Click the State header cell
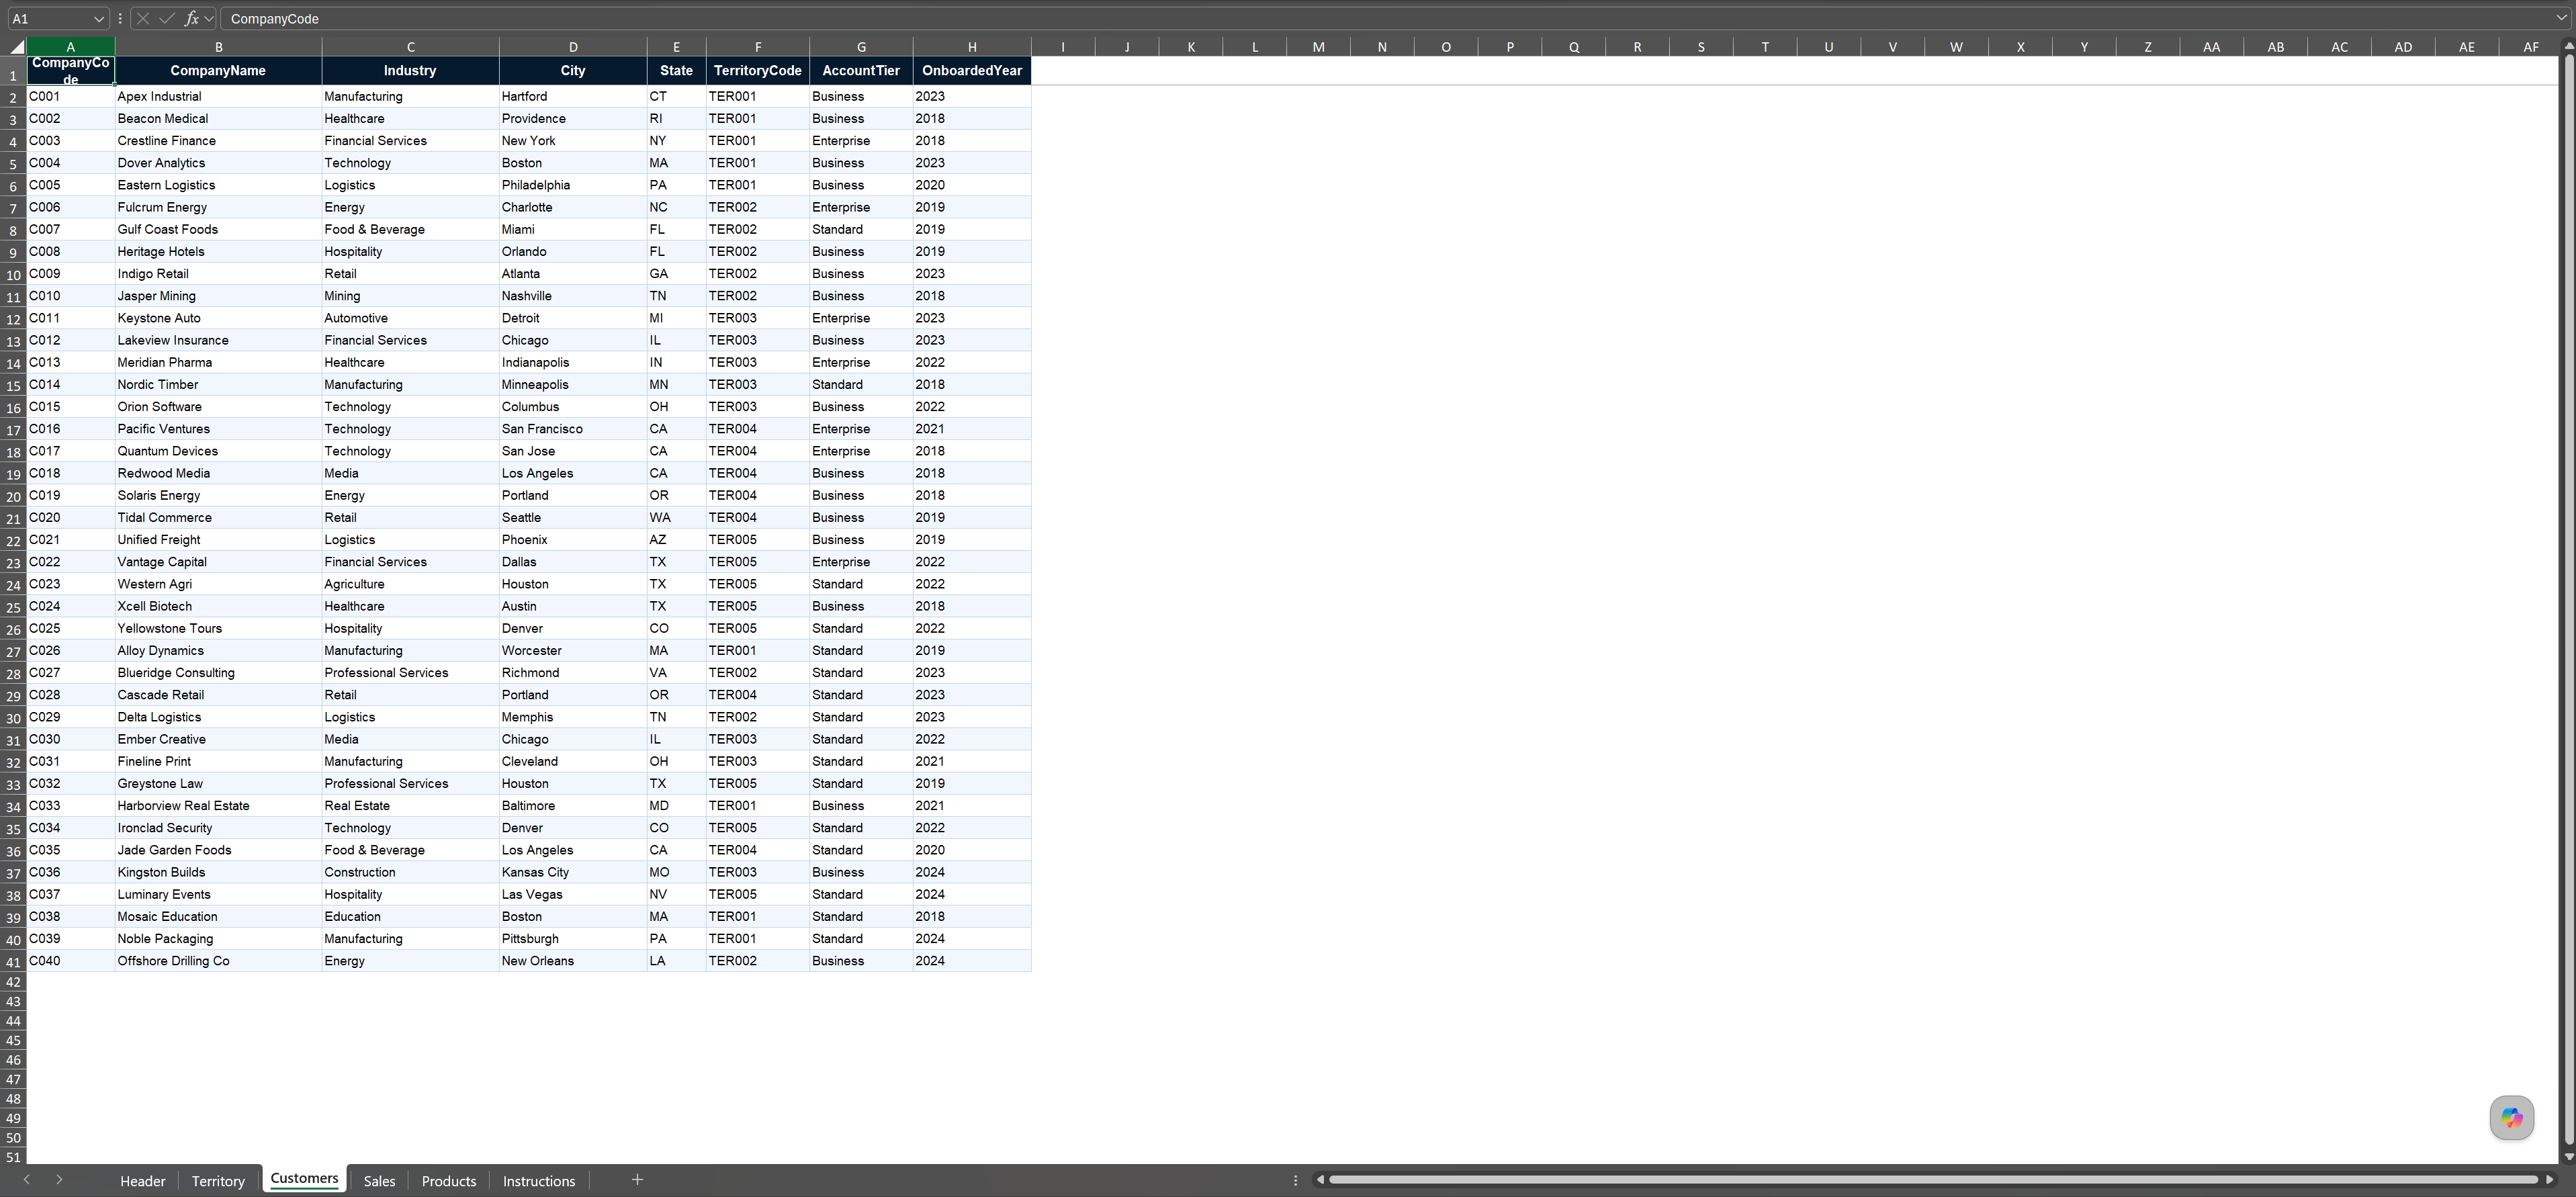 coord(676,71)
